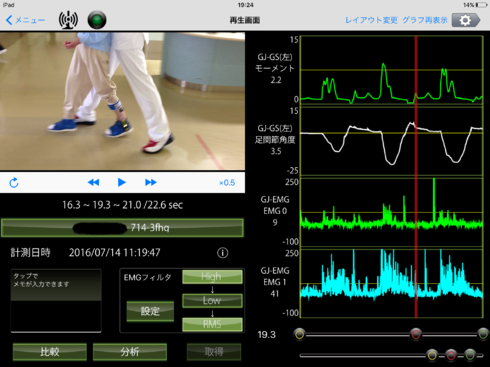490x367 pixels.
Task: Tap the 19.3 time value beside the slider
Action: [x=266, y=335]
